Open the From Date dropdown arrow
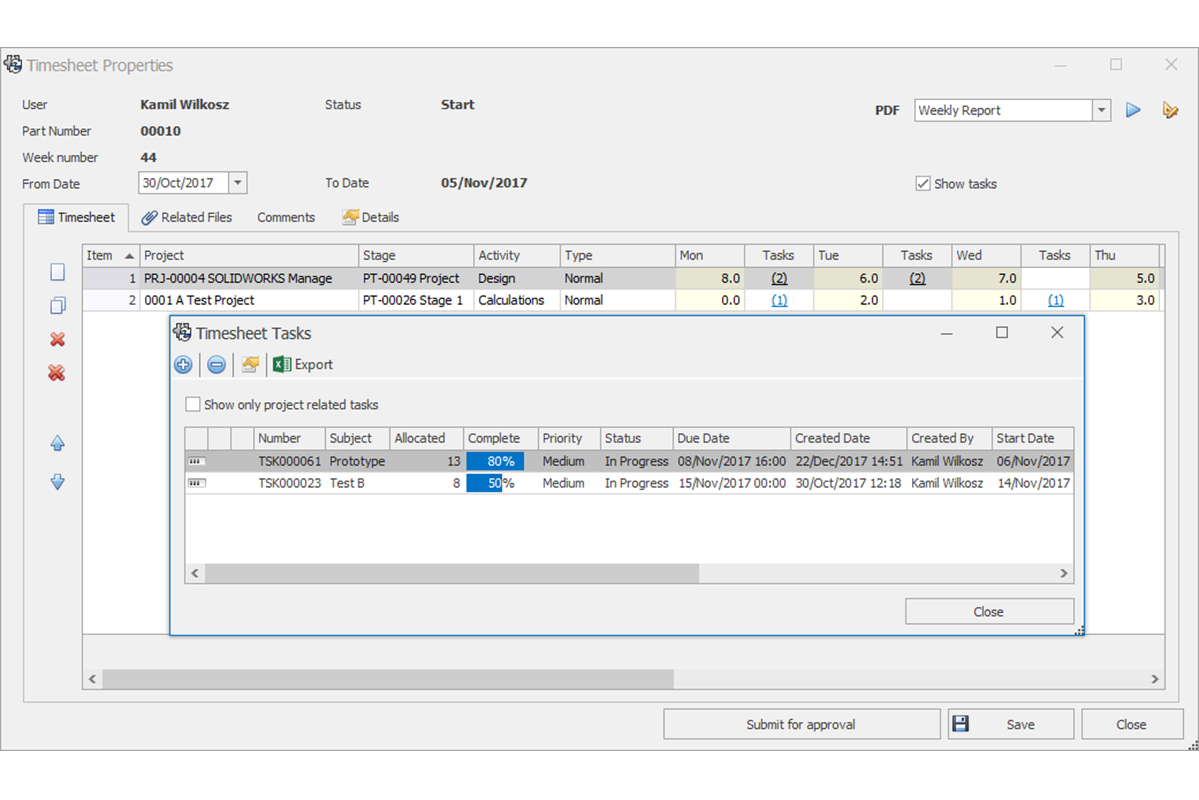Image resolution: width=1199 pixels, height=800 pixels. tap(238, 183)
